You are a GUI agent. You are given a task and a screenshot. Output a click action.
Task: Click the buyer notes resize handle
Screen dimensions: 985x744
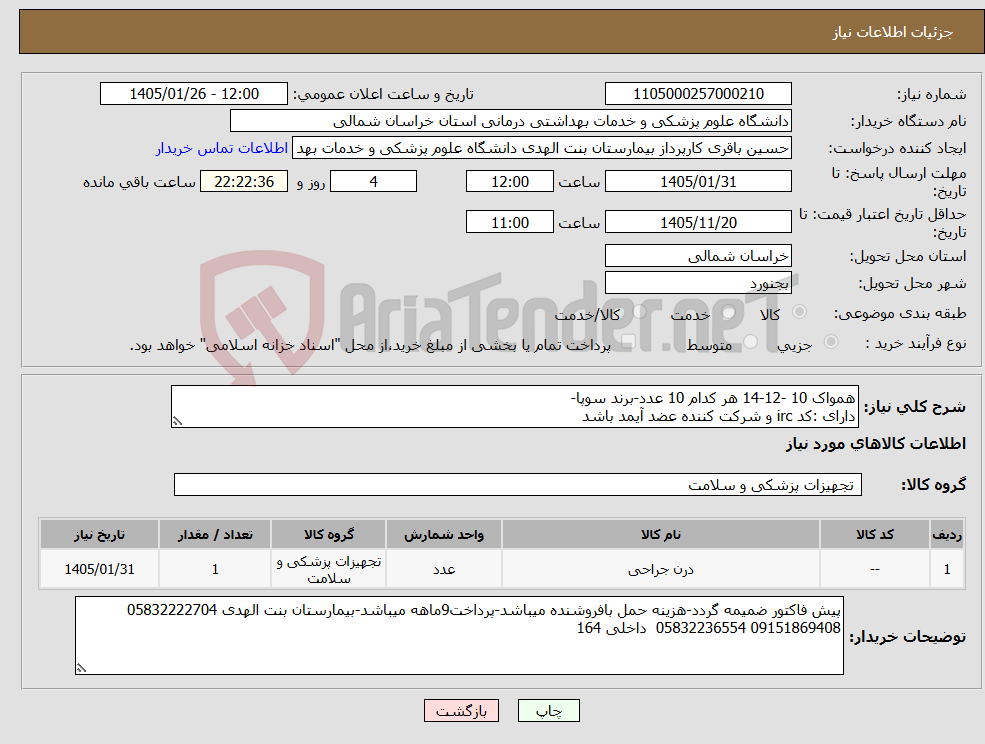pyautogui.click(x=81, y=668)
